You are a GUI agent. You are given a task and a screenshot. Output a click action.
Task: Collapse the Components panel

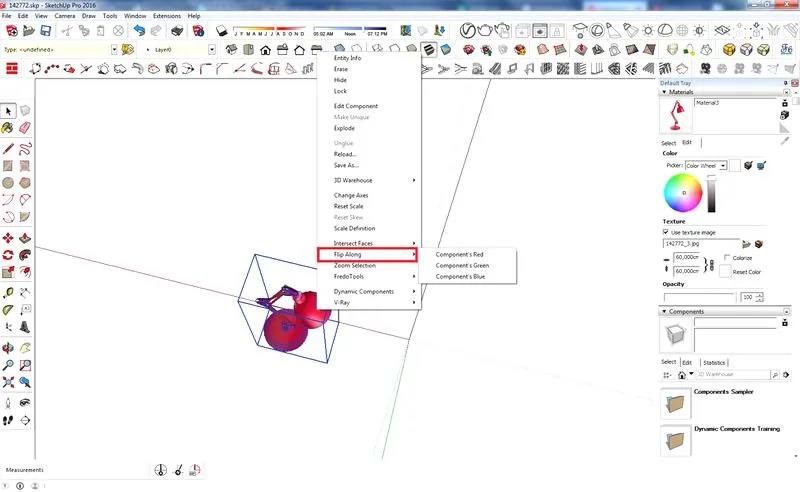tap(664, 311)
